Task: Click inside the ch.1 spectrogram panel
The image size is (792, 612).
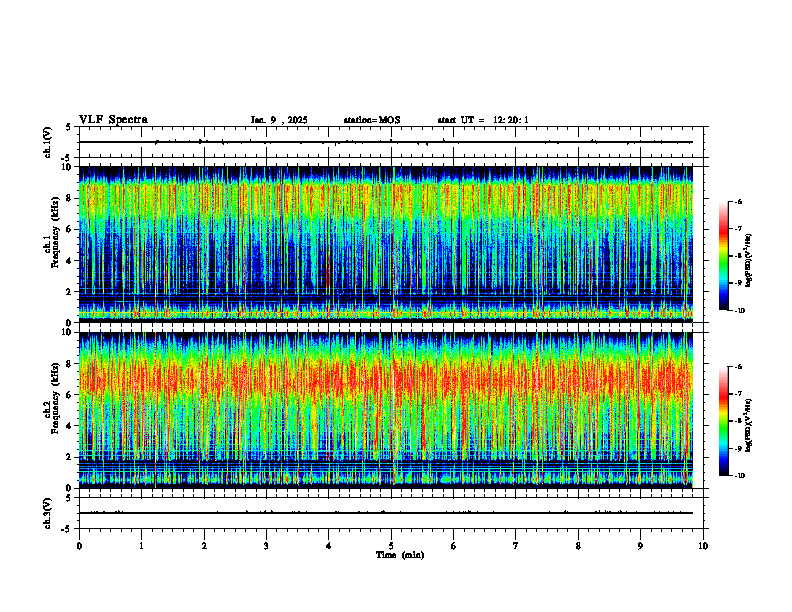Action: [386, 244]
